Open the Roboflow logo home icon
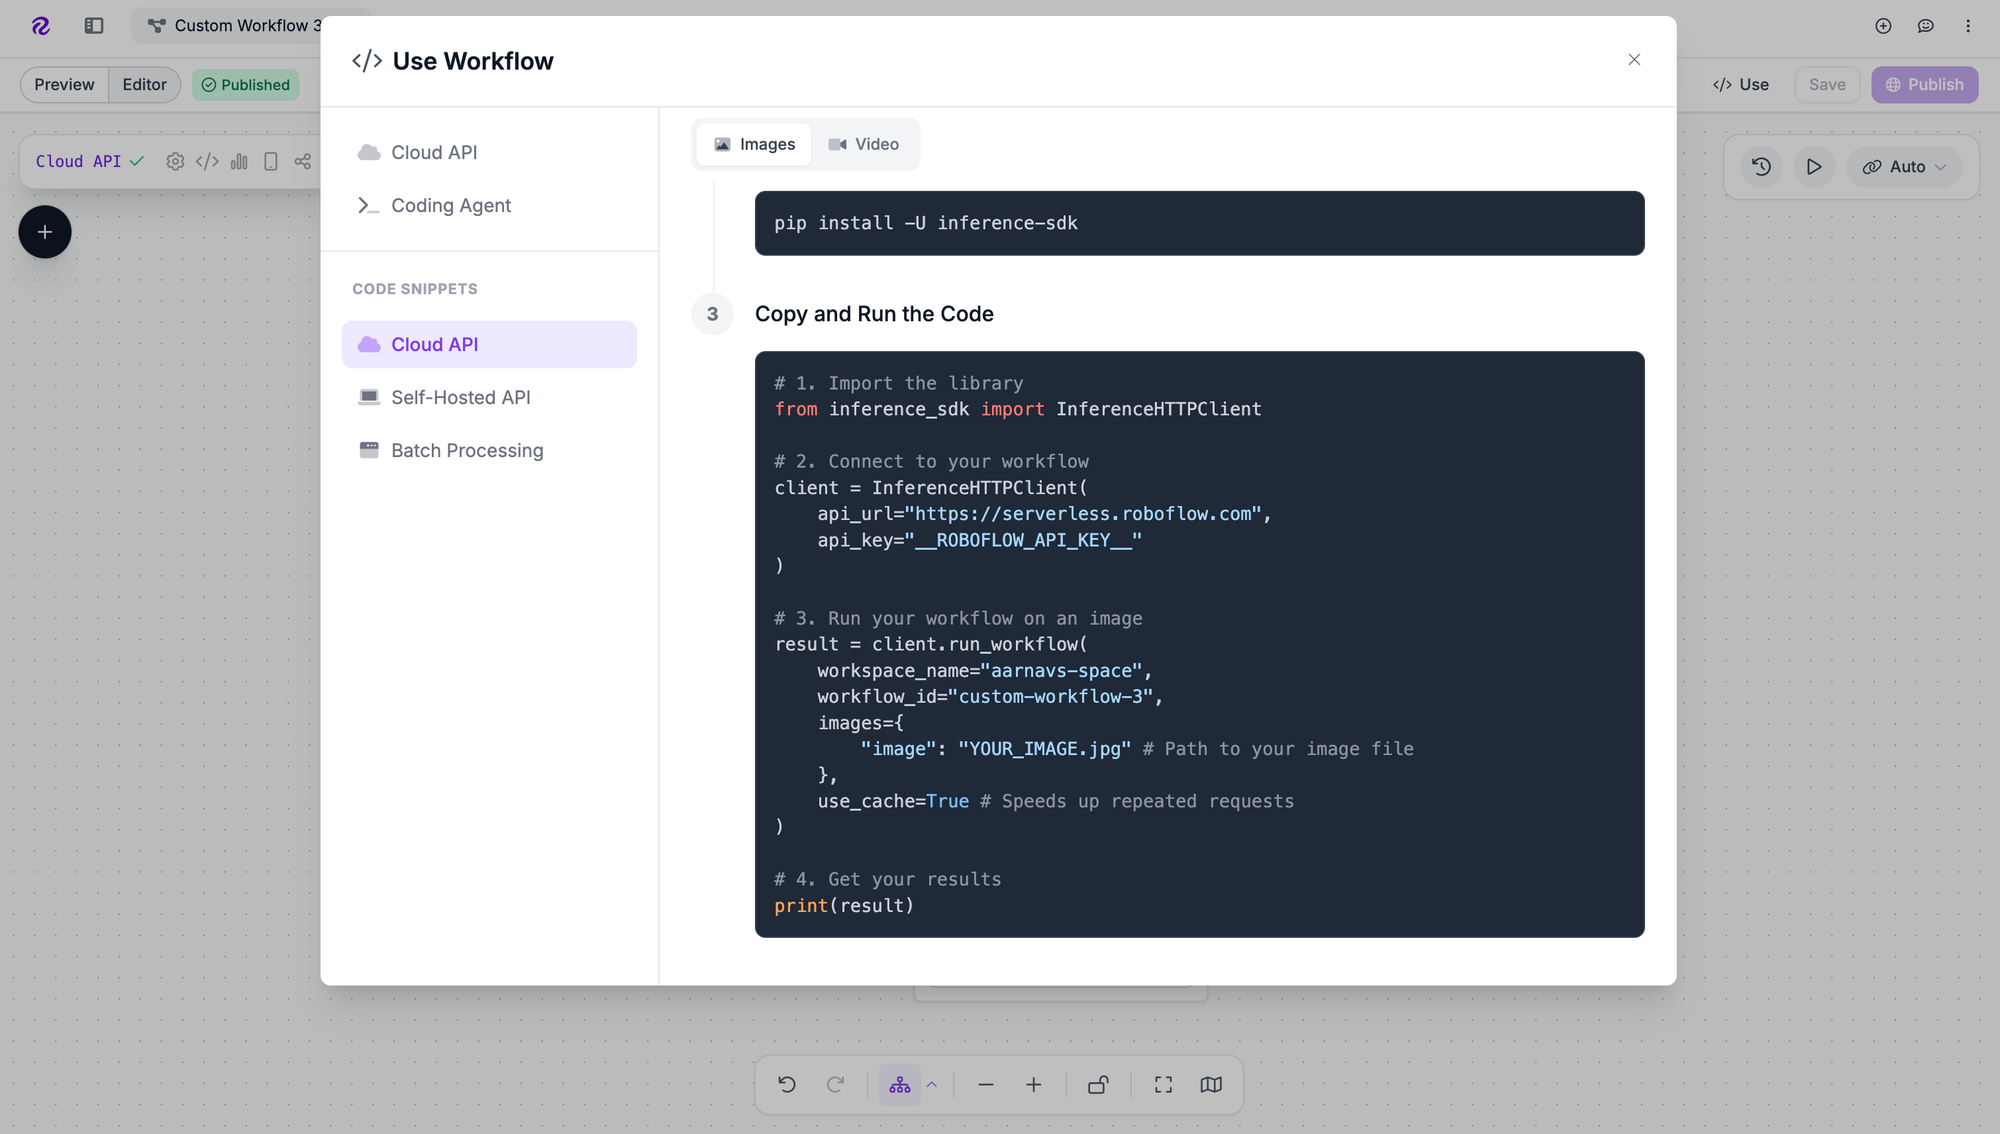Image resolution: width=2000 pixels, height=1134 pixels. click(x=41, y=26)
